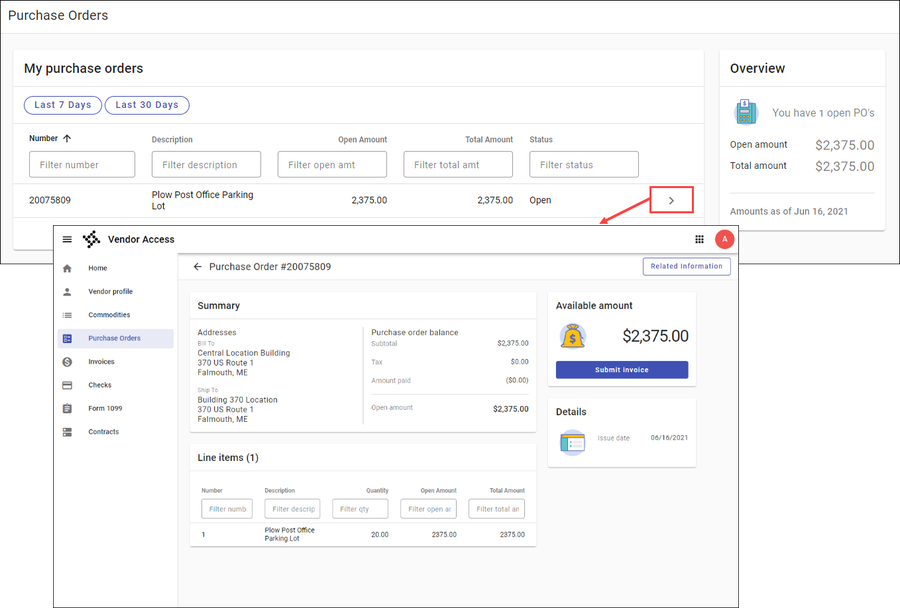Click the Filter number input field

[x=82, y=165]
